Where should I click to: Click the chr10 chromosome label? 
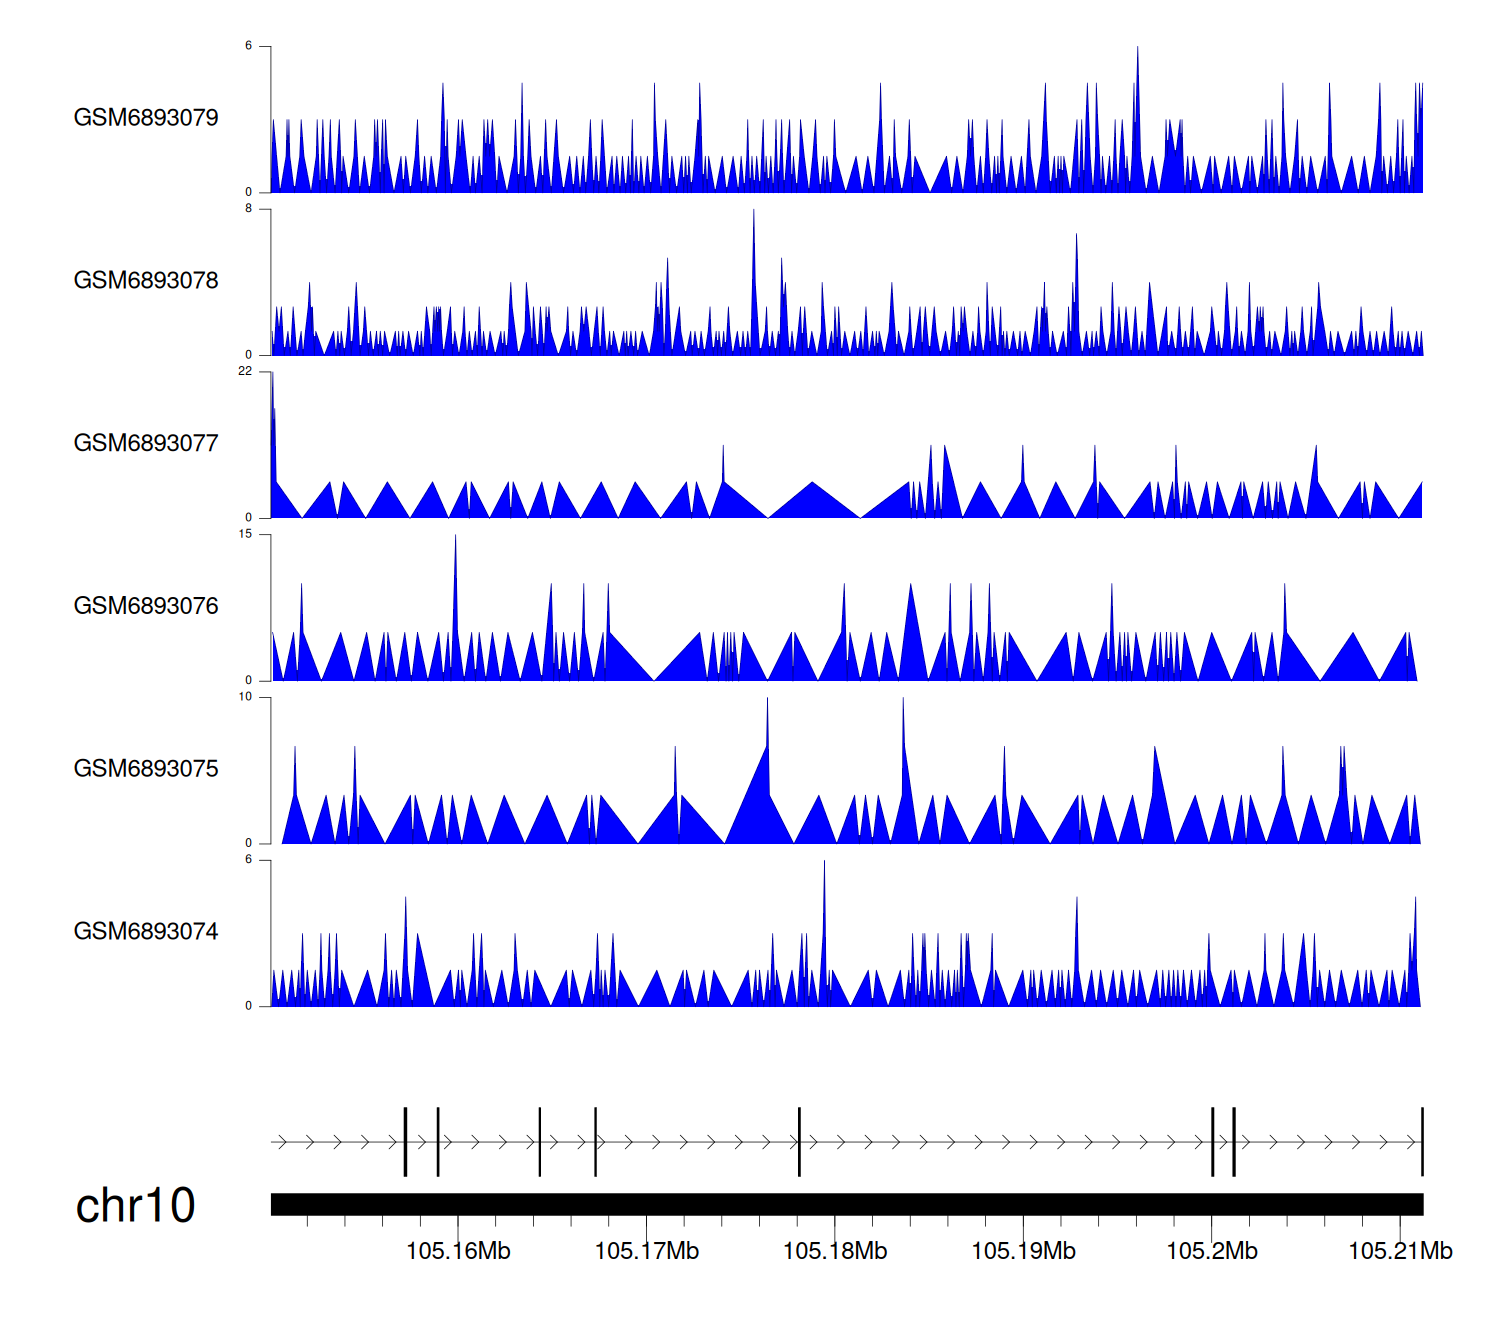tap(135, 1205)
